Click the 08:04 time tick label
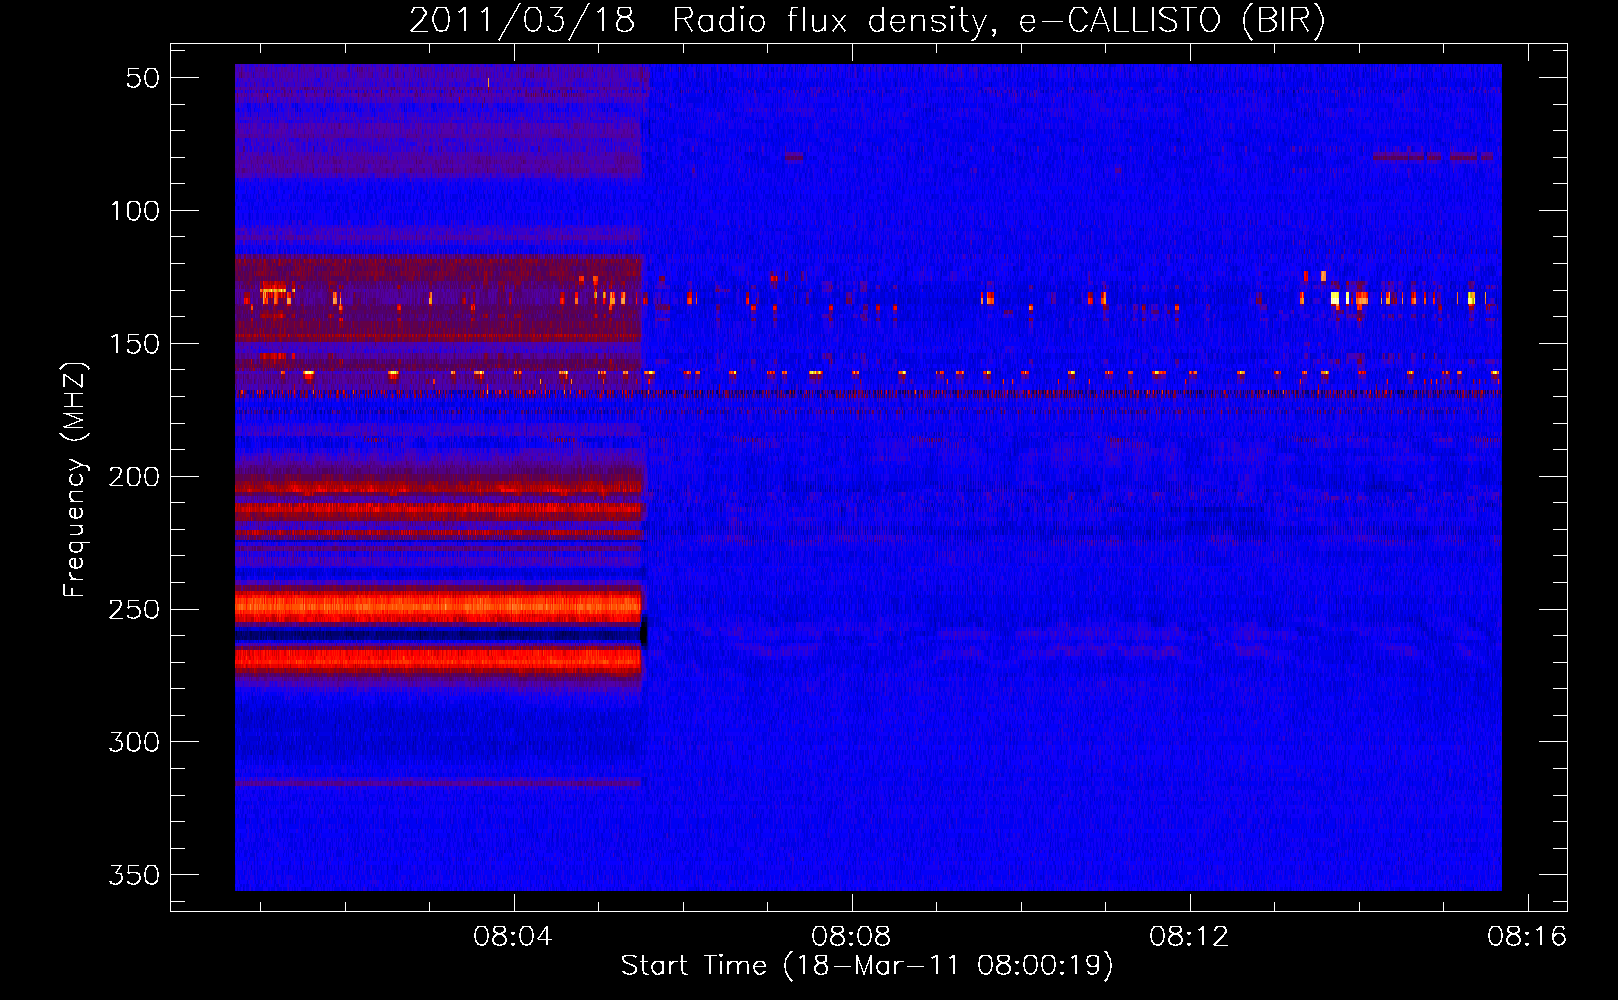 pos(513,937)
